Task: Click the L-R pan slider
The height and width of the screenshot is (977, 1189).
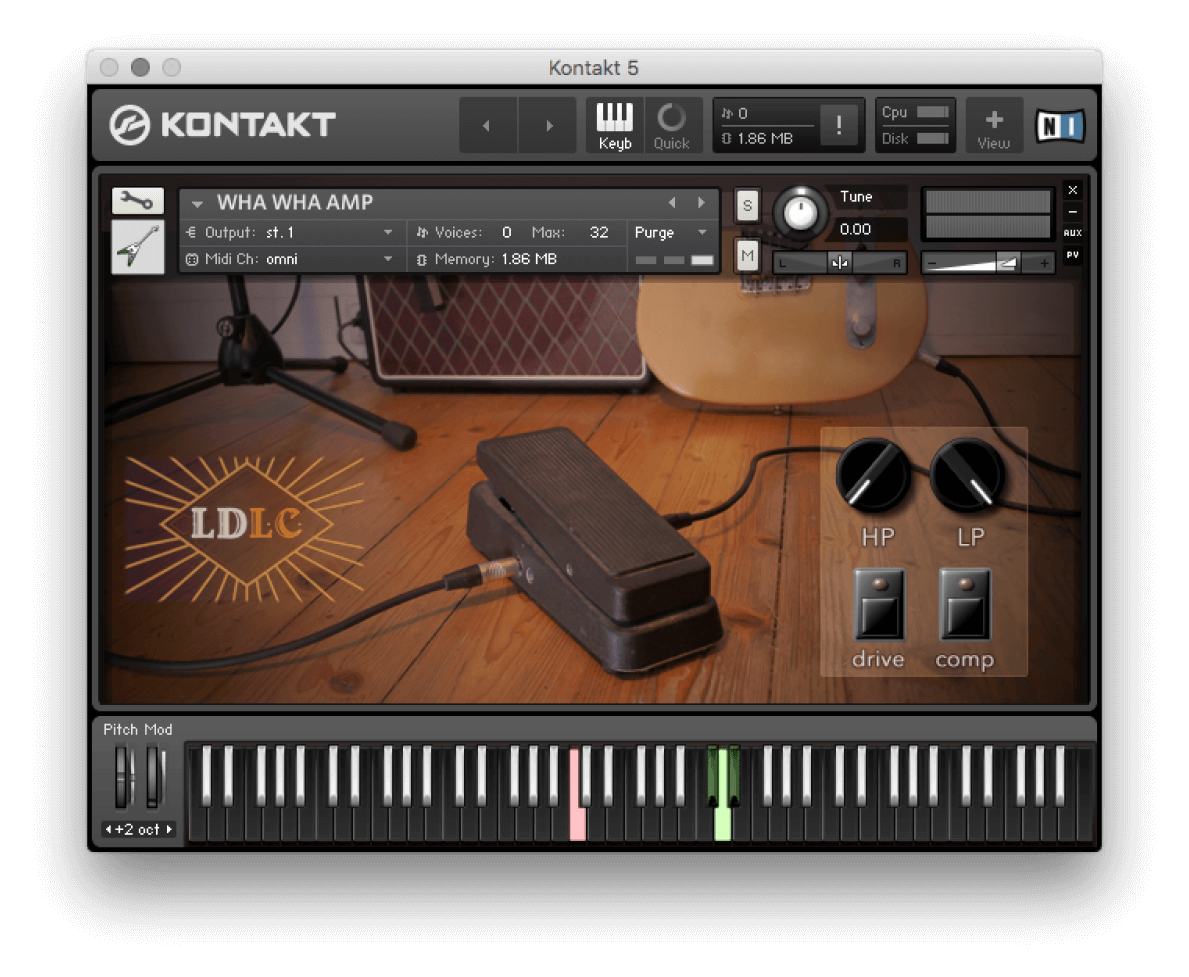Action: tap(839, 263)
